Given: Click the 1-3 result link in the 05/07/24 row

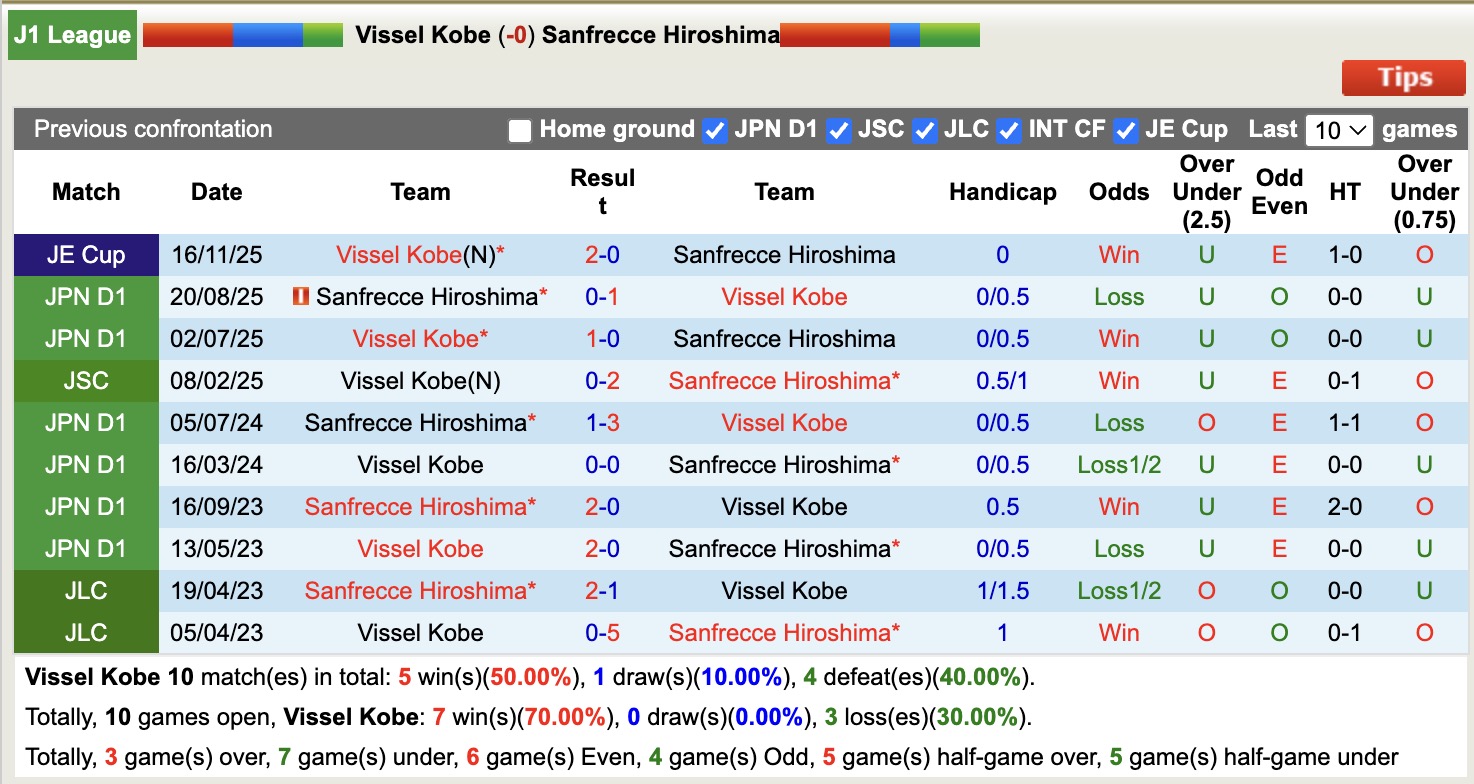Looking at the screenshot, I should coord(602,422).
